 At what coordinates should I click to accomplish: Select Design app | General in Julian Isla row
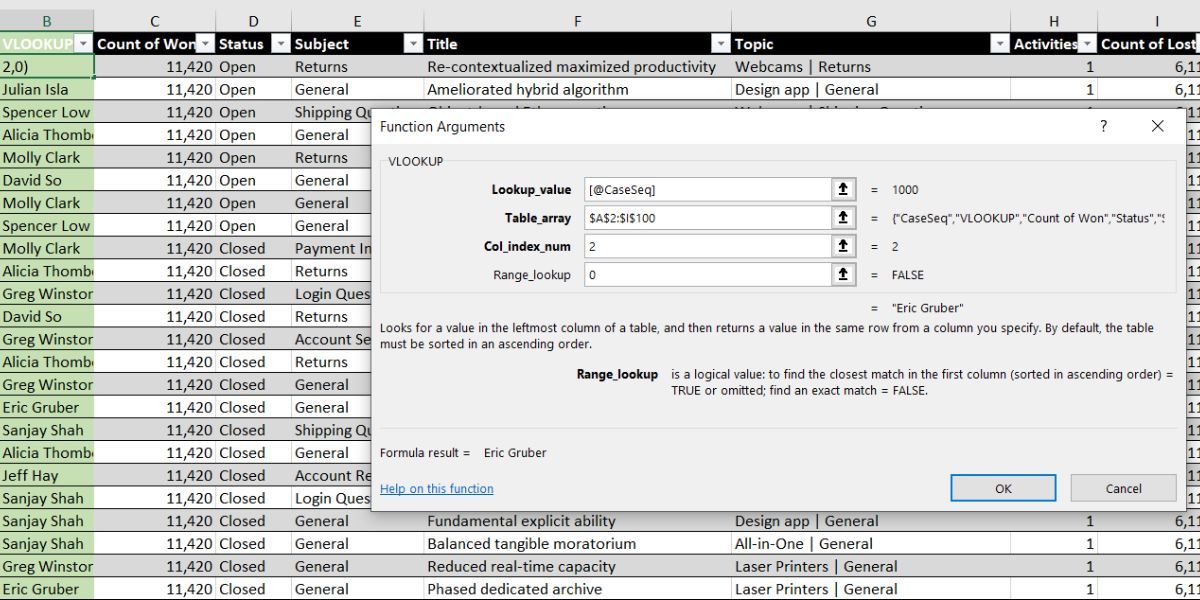[870, 89]
